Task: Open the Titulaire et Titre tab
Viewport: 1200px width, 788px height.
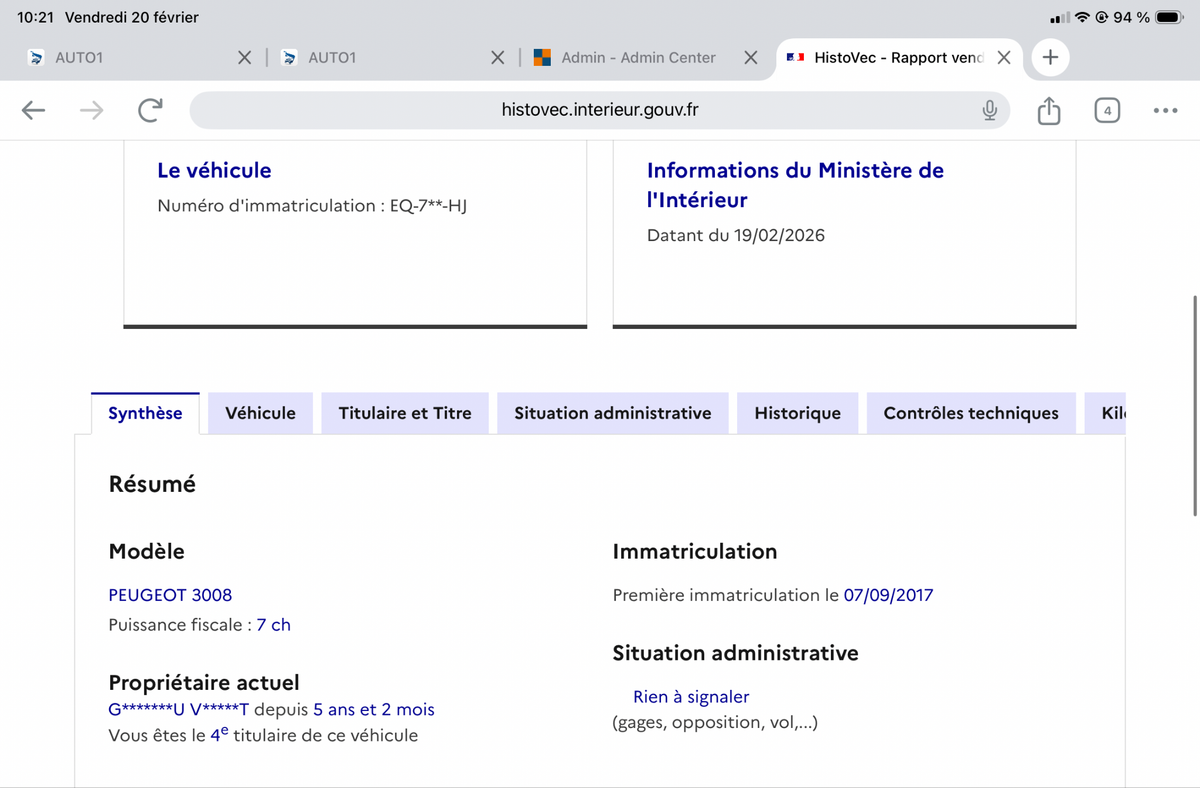Action: [x=405, y=413]
